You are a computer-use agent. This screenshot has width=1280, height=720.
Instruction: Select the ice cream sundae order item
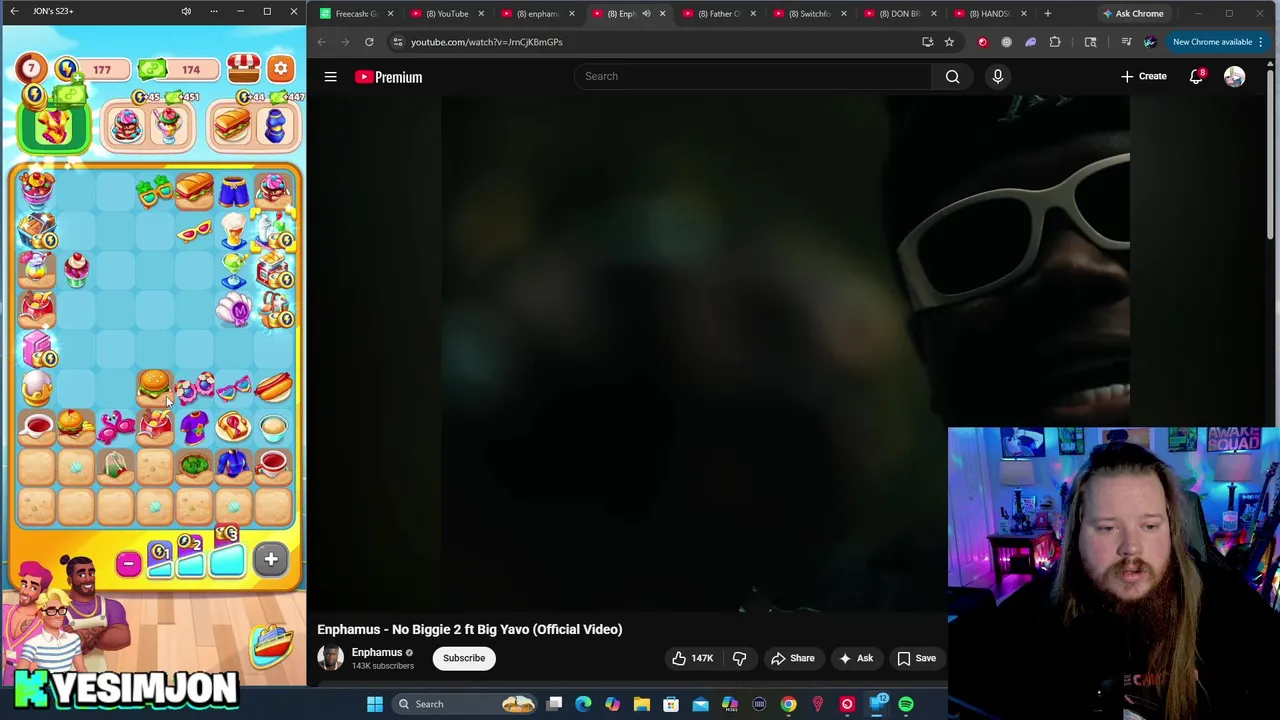coord(169,127)
